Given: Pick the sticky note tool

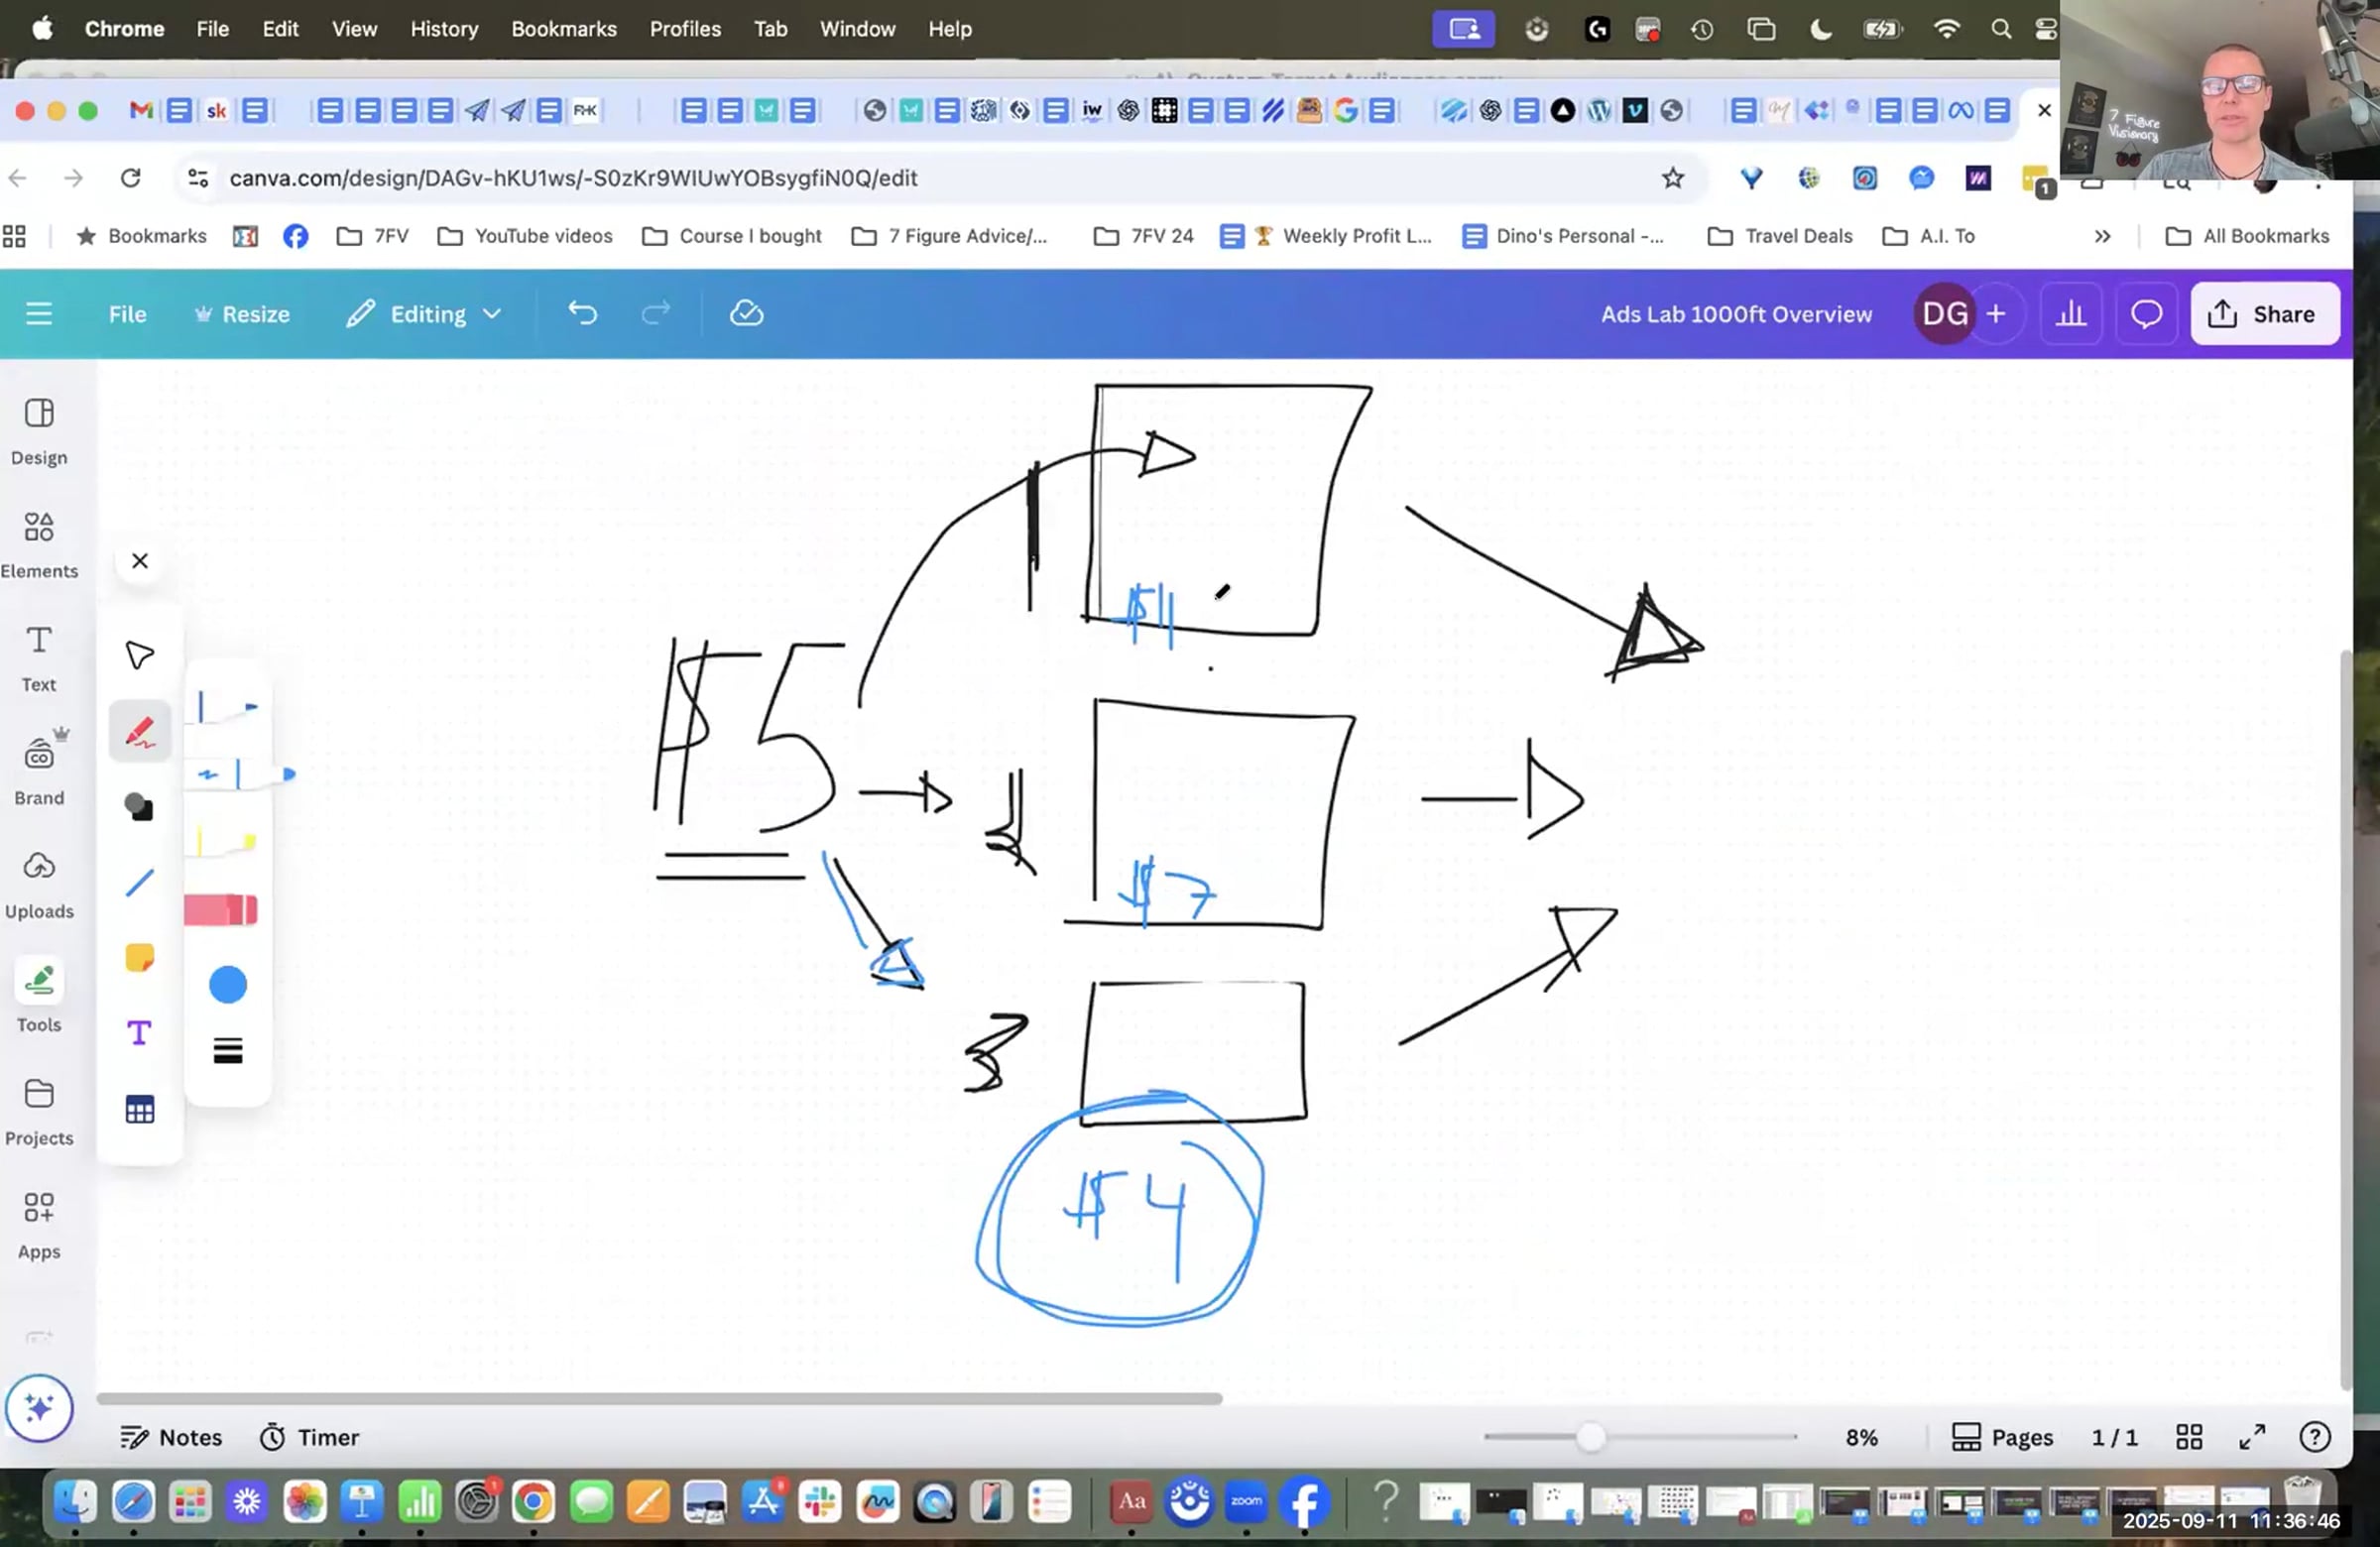Looking at the screenshot, I should 139,957.
